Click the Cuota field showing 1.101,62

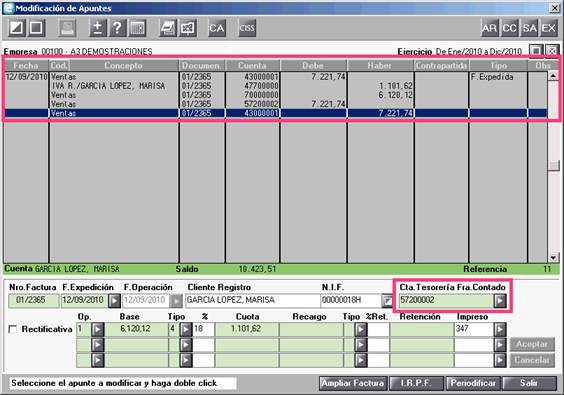[x=247, y=329]
